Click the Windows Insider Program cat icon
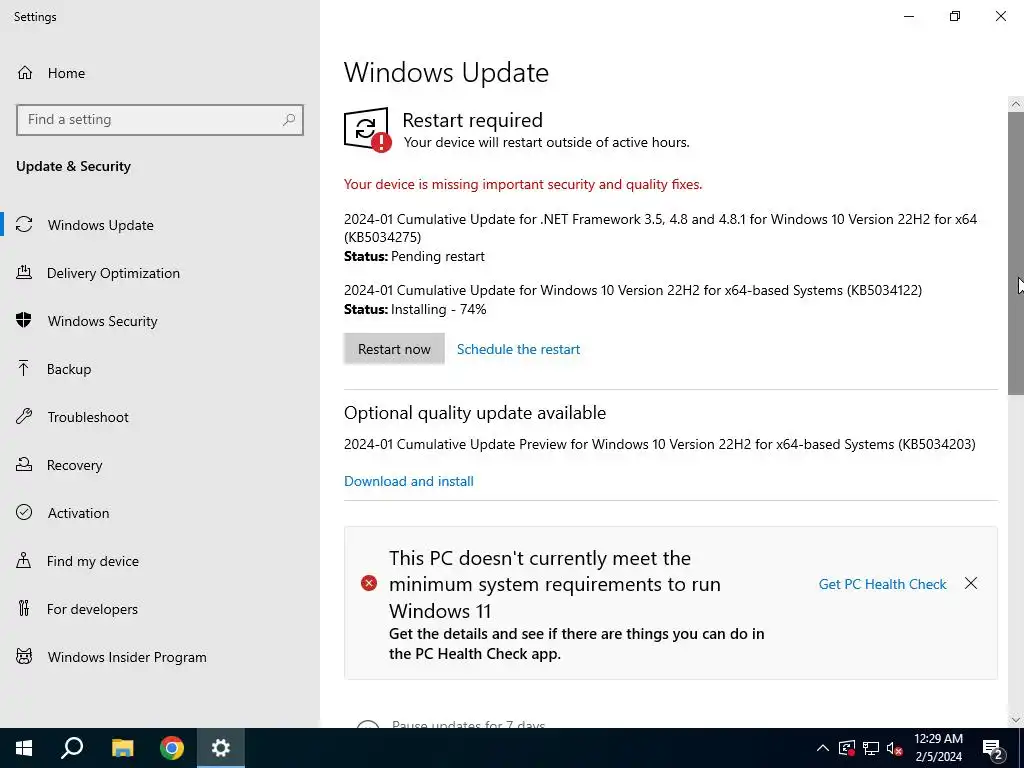 click(x=24, y=657)
